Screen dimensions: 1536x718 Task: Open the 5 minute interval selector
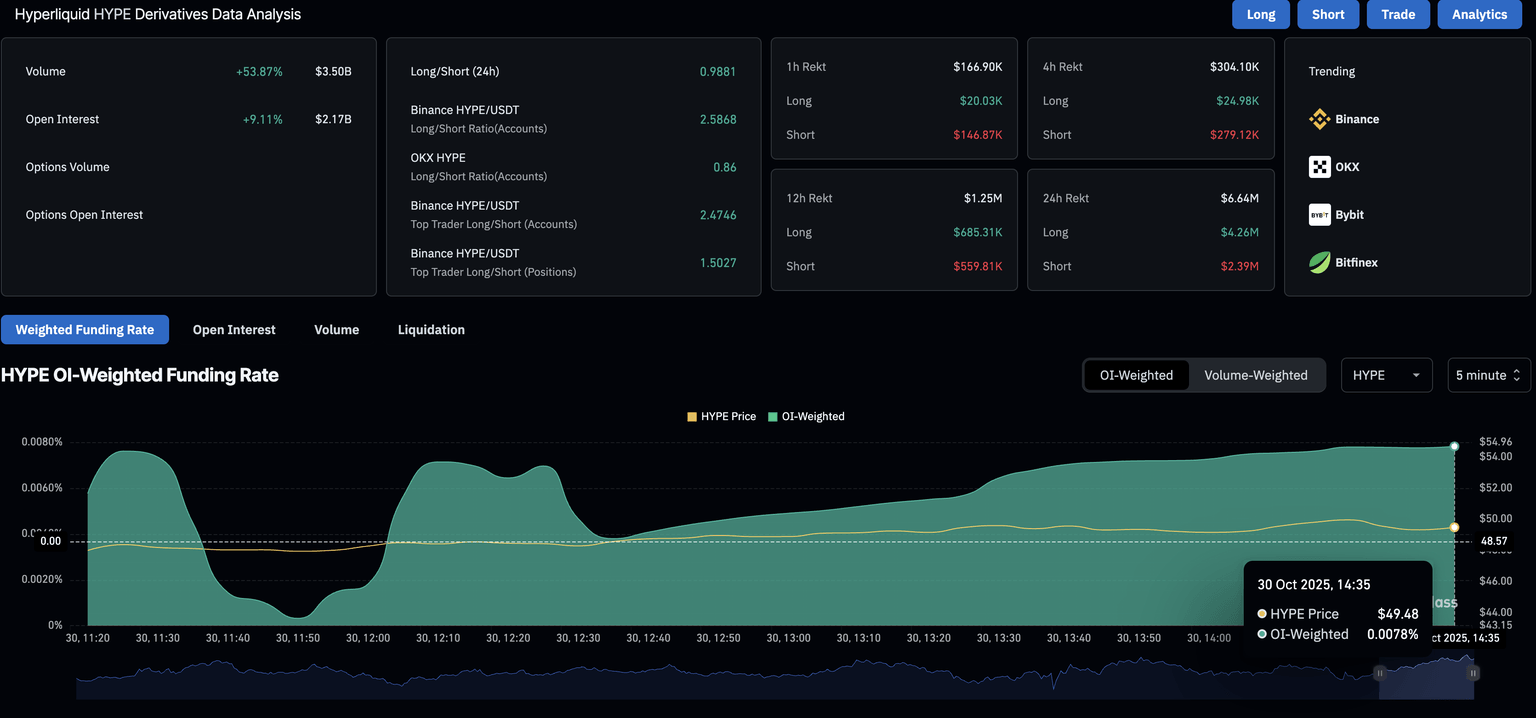[1488, 375]
